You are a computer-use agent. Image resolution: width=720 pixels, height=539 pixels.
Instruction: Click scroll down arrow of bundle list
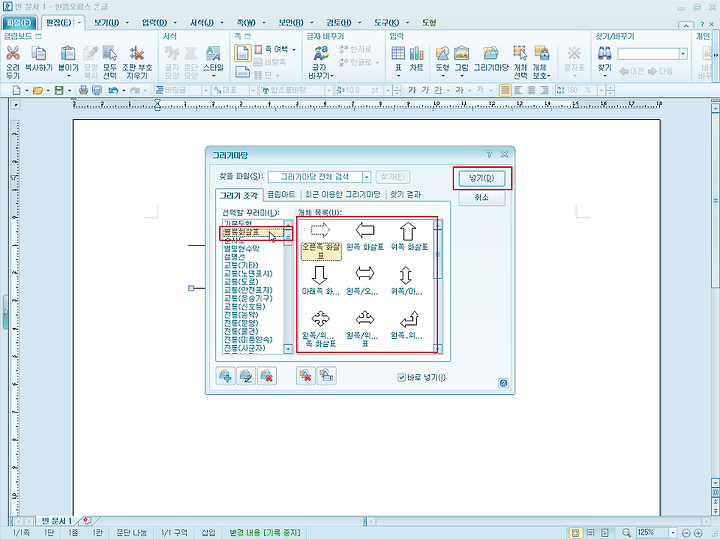[288, 349]
